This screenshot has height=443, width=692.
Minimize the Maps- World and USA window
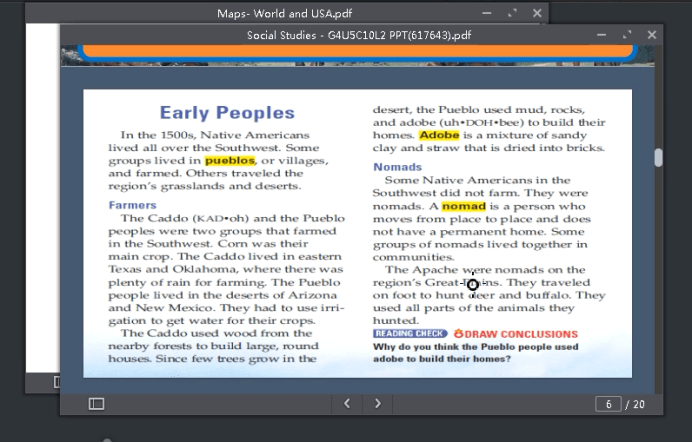point(487,13)
